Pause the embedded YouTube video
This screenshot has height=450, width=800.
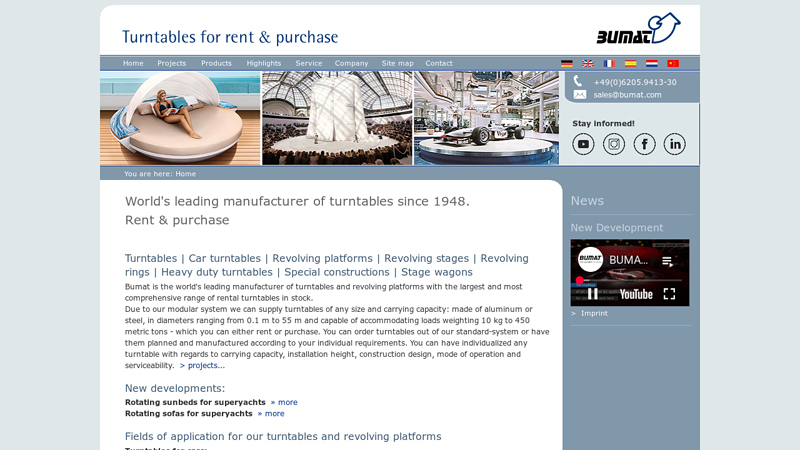592,294
